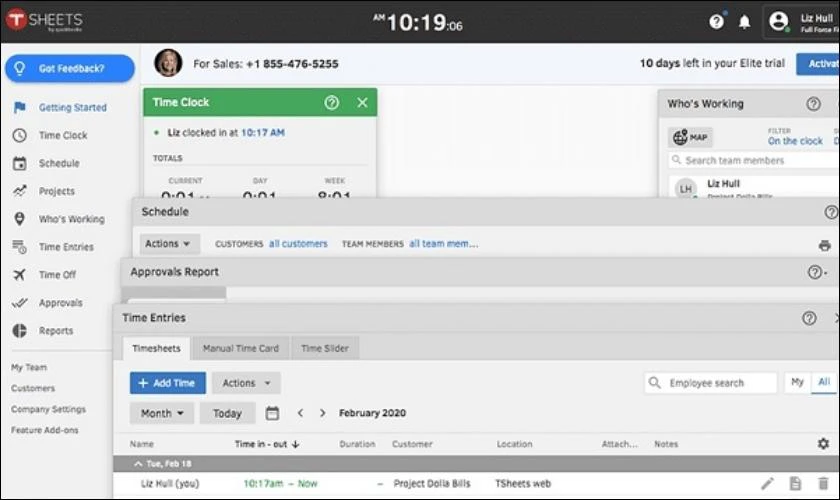Viewport: 840px width, 500px height.
Task: Click the Today button
Action: click(x=227, y=413)
